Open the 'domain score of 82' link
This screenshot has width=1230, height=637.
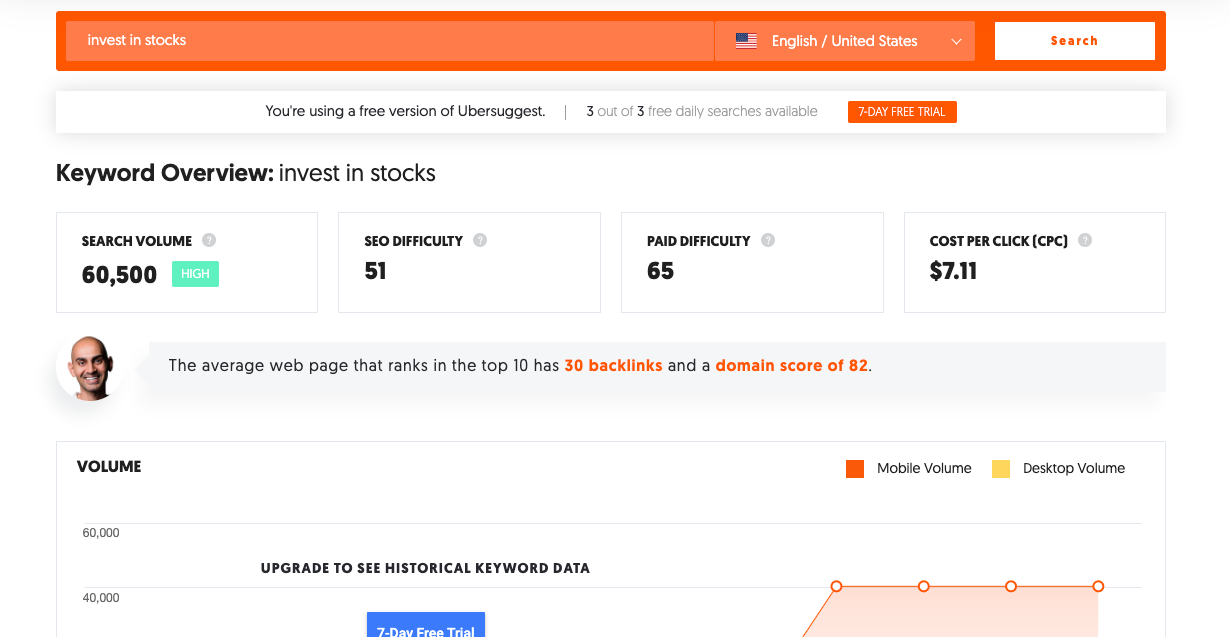point(792,366)
